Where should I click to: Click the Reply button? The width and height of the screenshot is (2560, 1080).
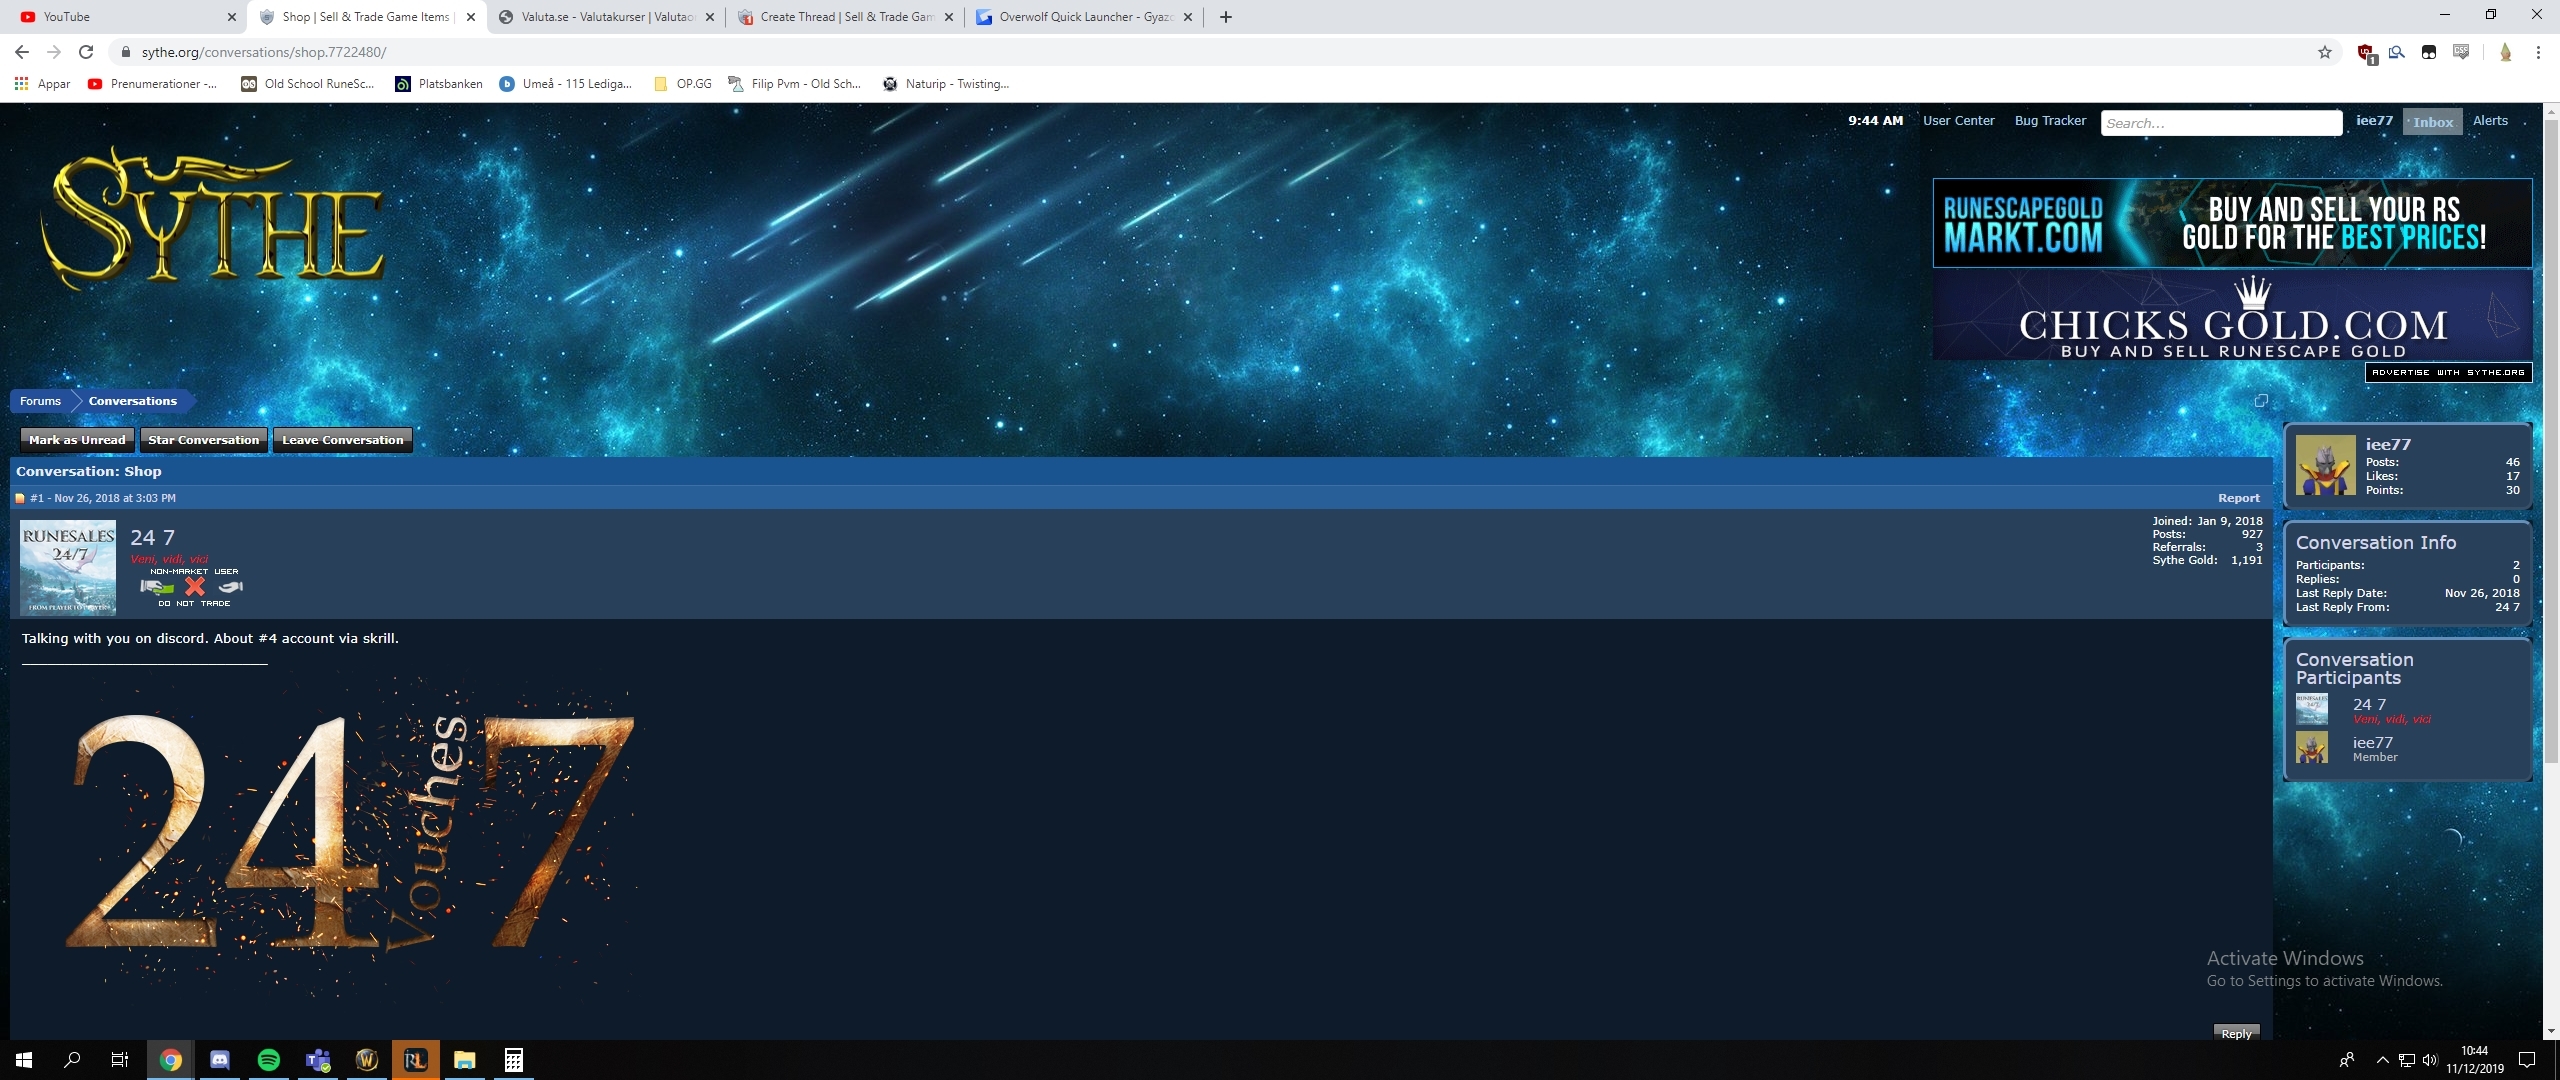2236,1034
